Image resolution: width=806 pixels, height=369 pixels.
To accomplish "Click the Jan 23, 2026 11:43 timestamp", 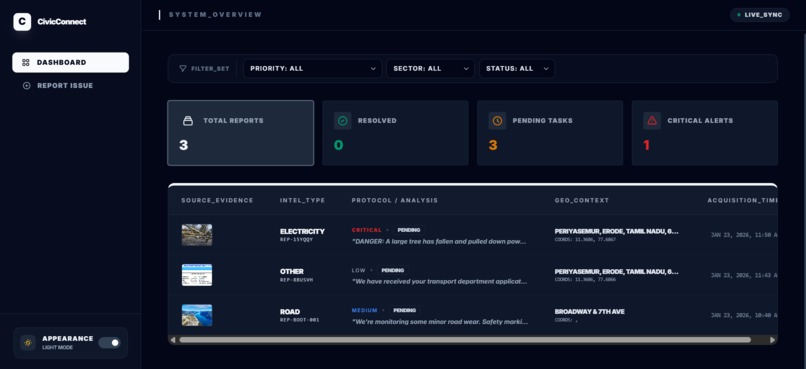I will (744, 275).
